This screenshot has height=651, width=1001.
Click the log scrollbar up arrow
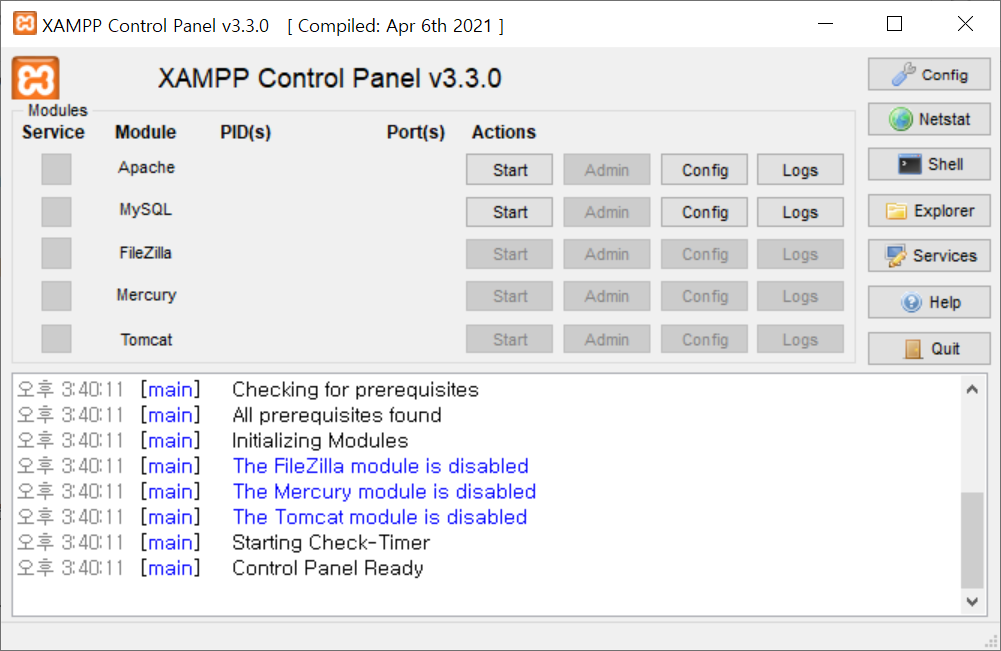972,389
